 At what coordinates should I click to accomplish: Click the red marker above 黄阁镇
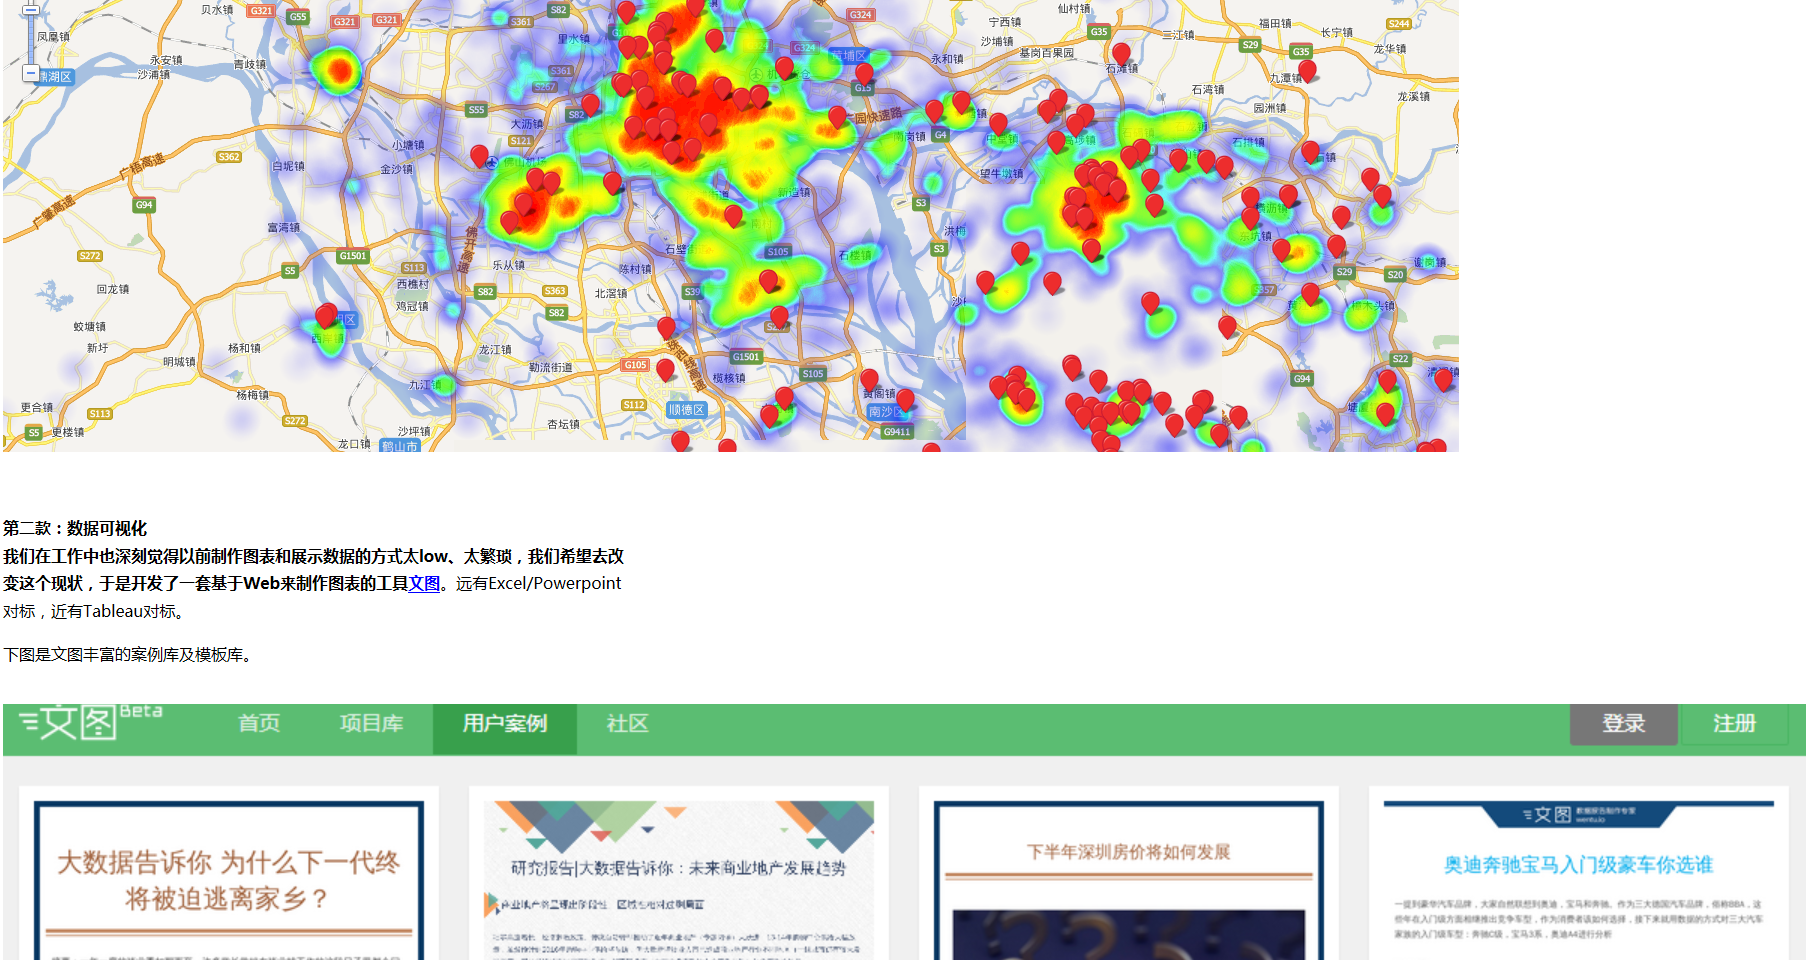click(x=869, y=380)
